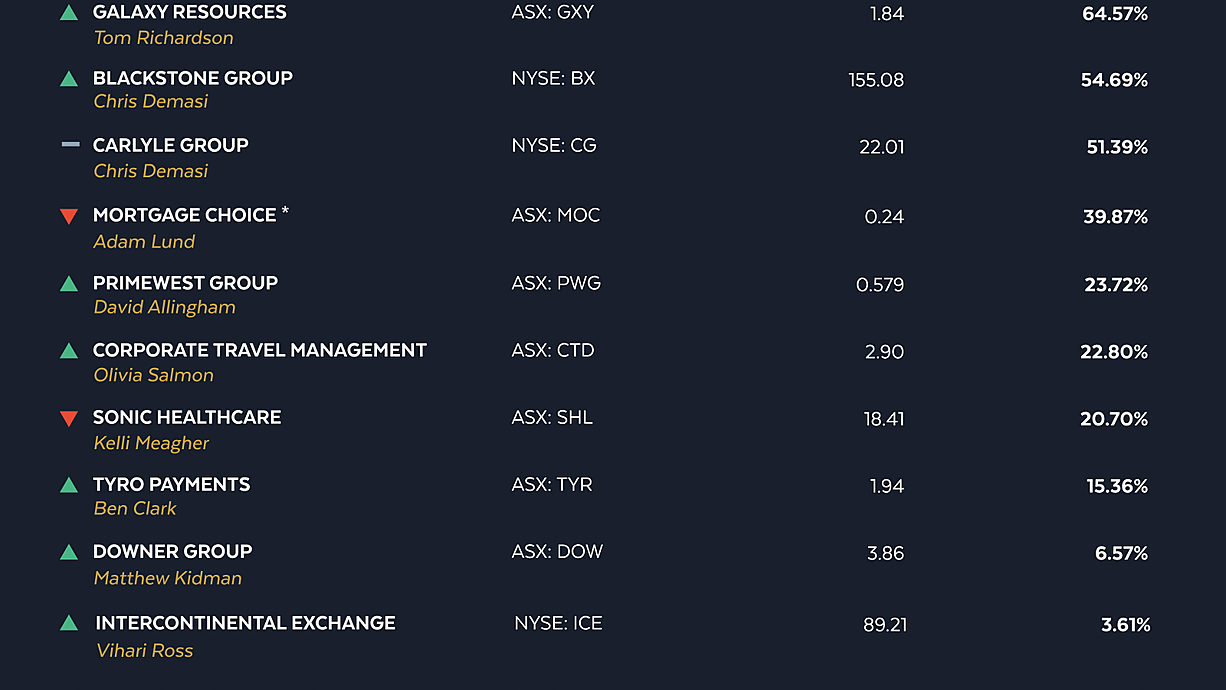Click green up arrow beside Intercontinental Exchange

pyautogui.click(x=69, y=623)
